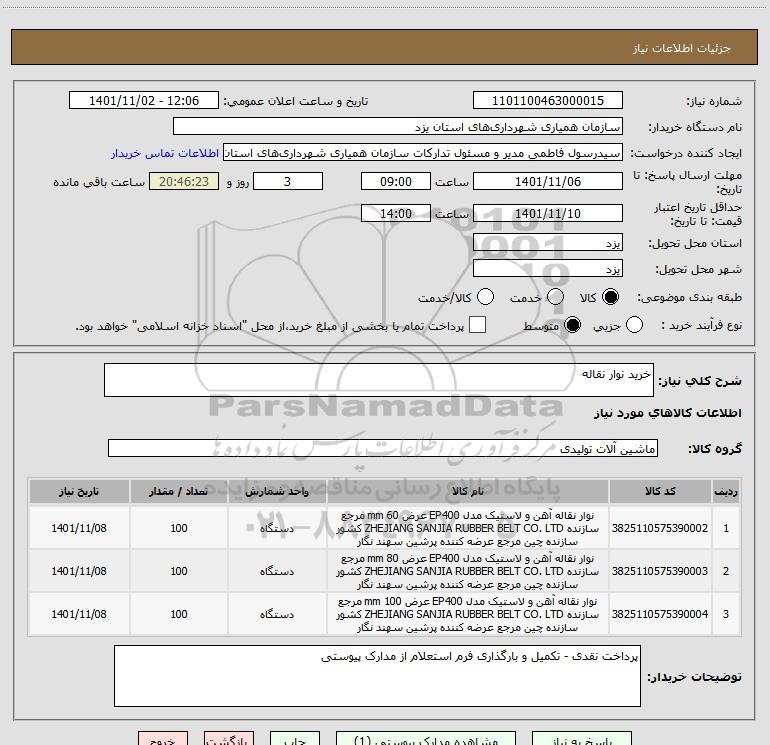
Task: Click the 60 mm conveyor belt item name
Action: [x=468, y=528]
